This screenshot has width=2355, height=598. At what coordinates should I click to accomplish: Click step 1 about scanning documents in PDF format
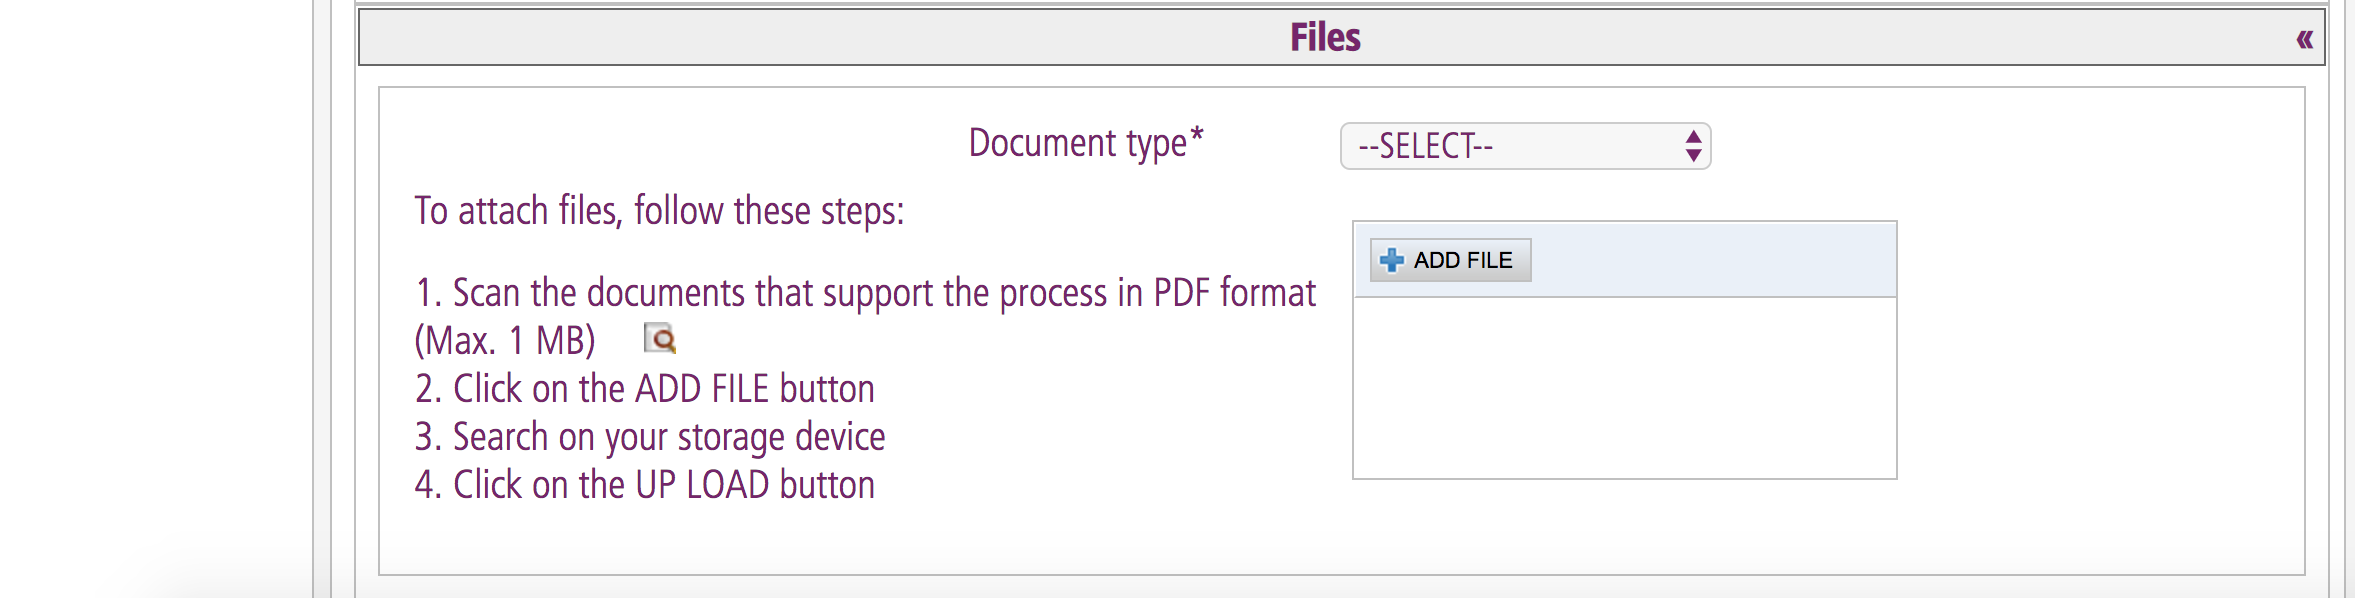(x=865, y=293)
